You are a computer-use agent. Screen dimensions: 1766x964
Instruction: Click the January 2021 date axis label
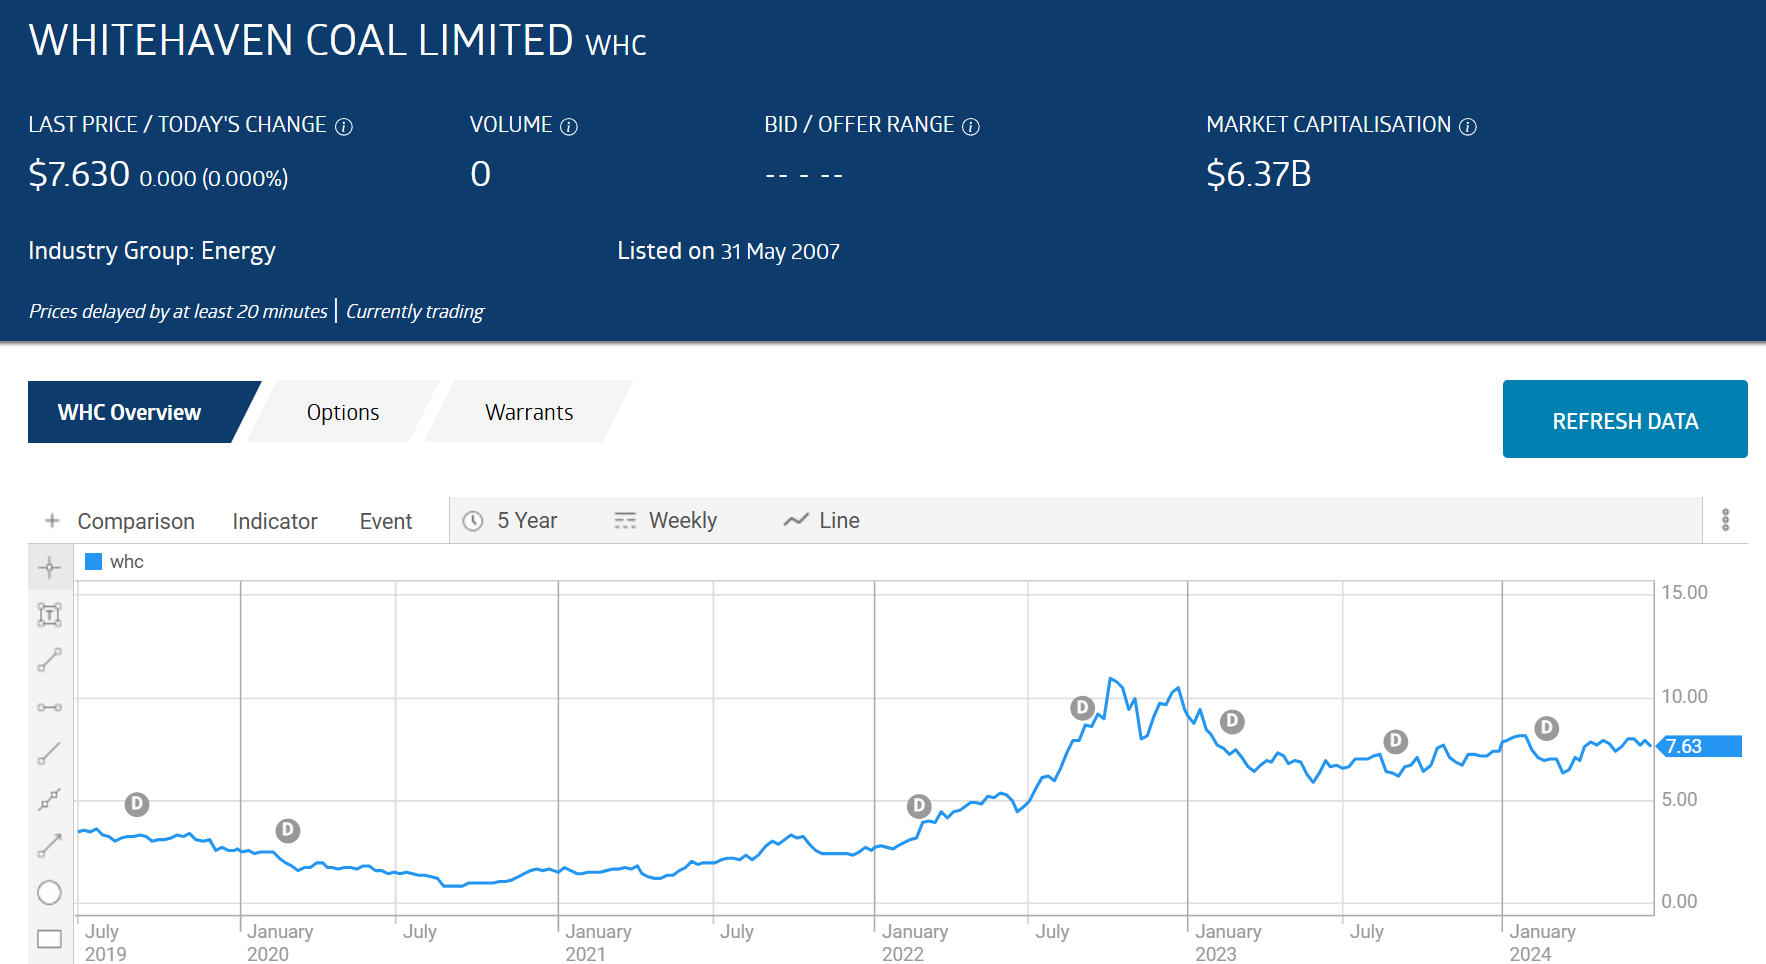598,942
